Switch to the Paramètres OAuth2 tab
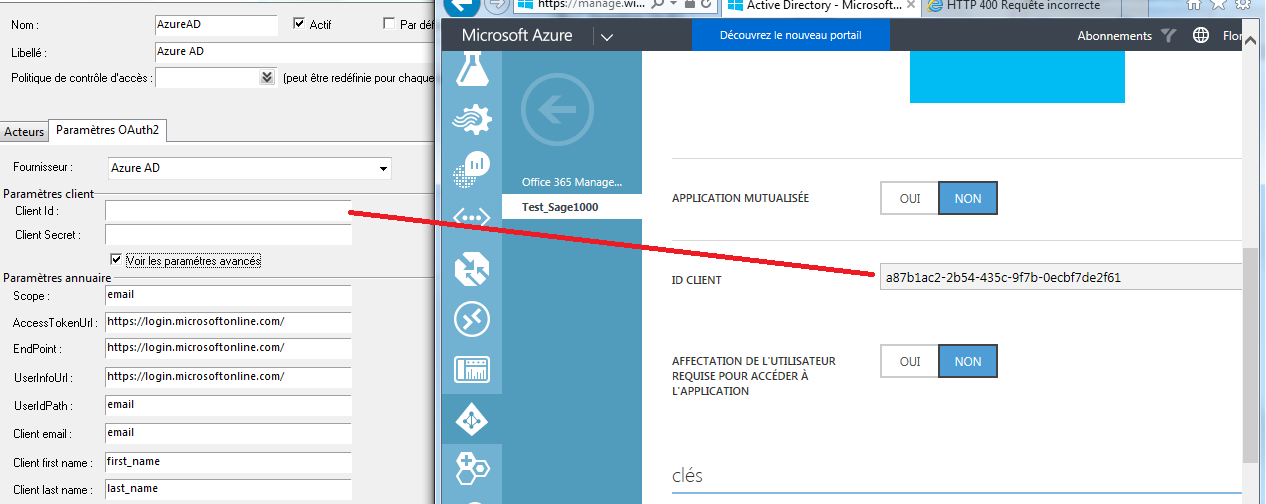This screenshot has height=504, width=1266. 107,130
